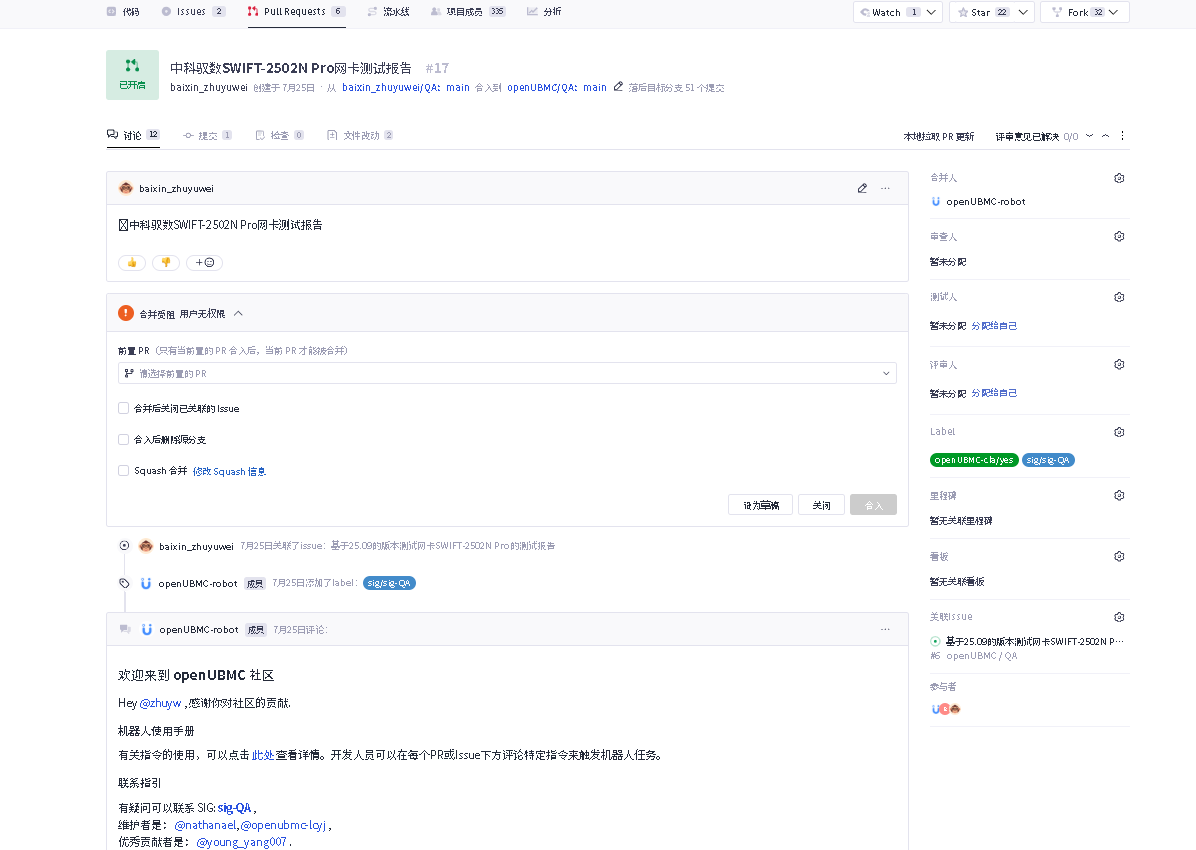Click the 关闭 close PR button

click(x=821, y=505)
